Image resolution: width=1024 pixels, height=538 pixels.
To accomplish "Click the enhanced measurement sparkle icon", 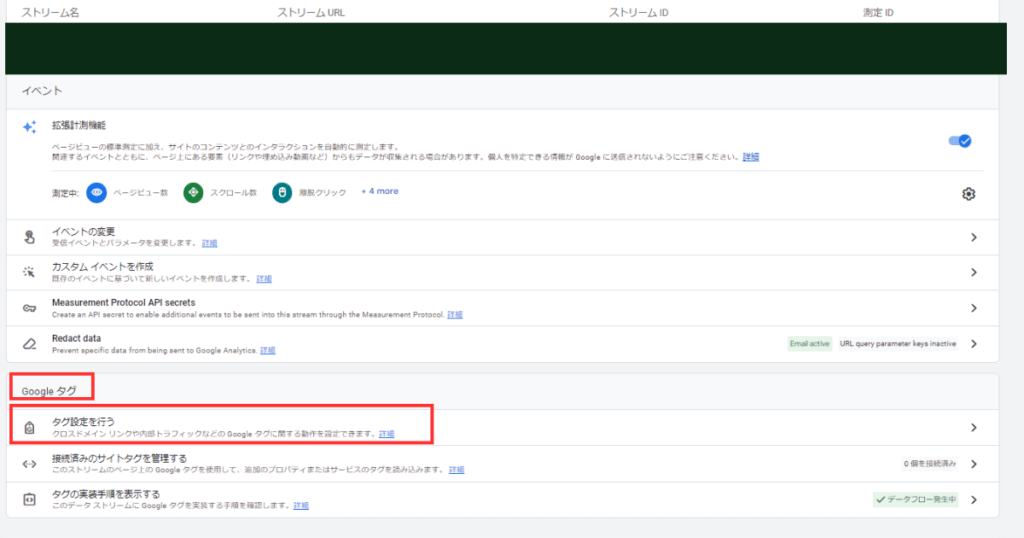I will 29,127.
